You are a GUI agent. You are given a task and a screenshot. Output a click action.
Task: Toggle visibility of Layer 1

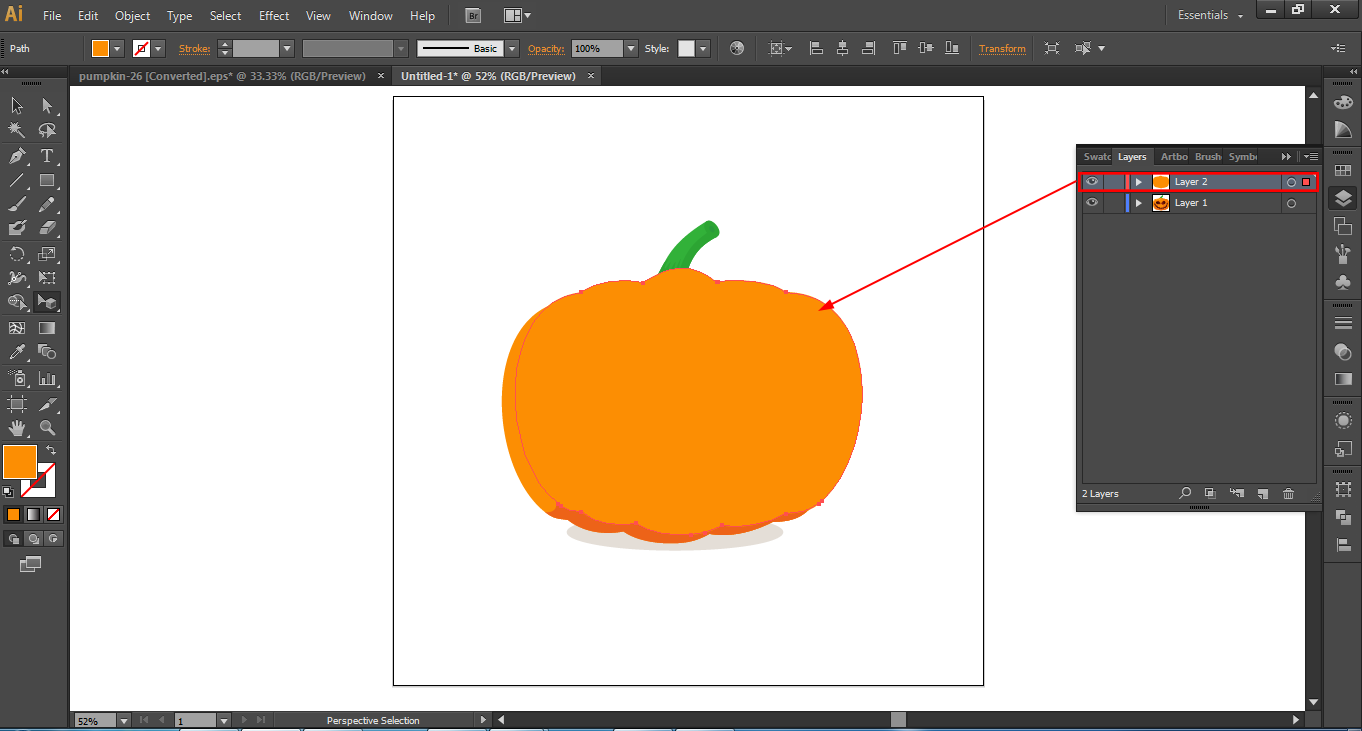[x=1092, y=203]
